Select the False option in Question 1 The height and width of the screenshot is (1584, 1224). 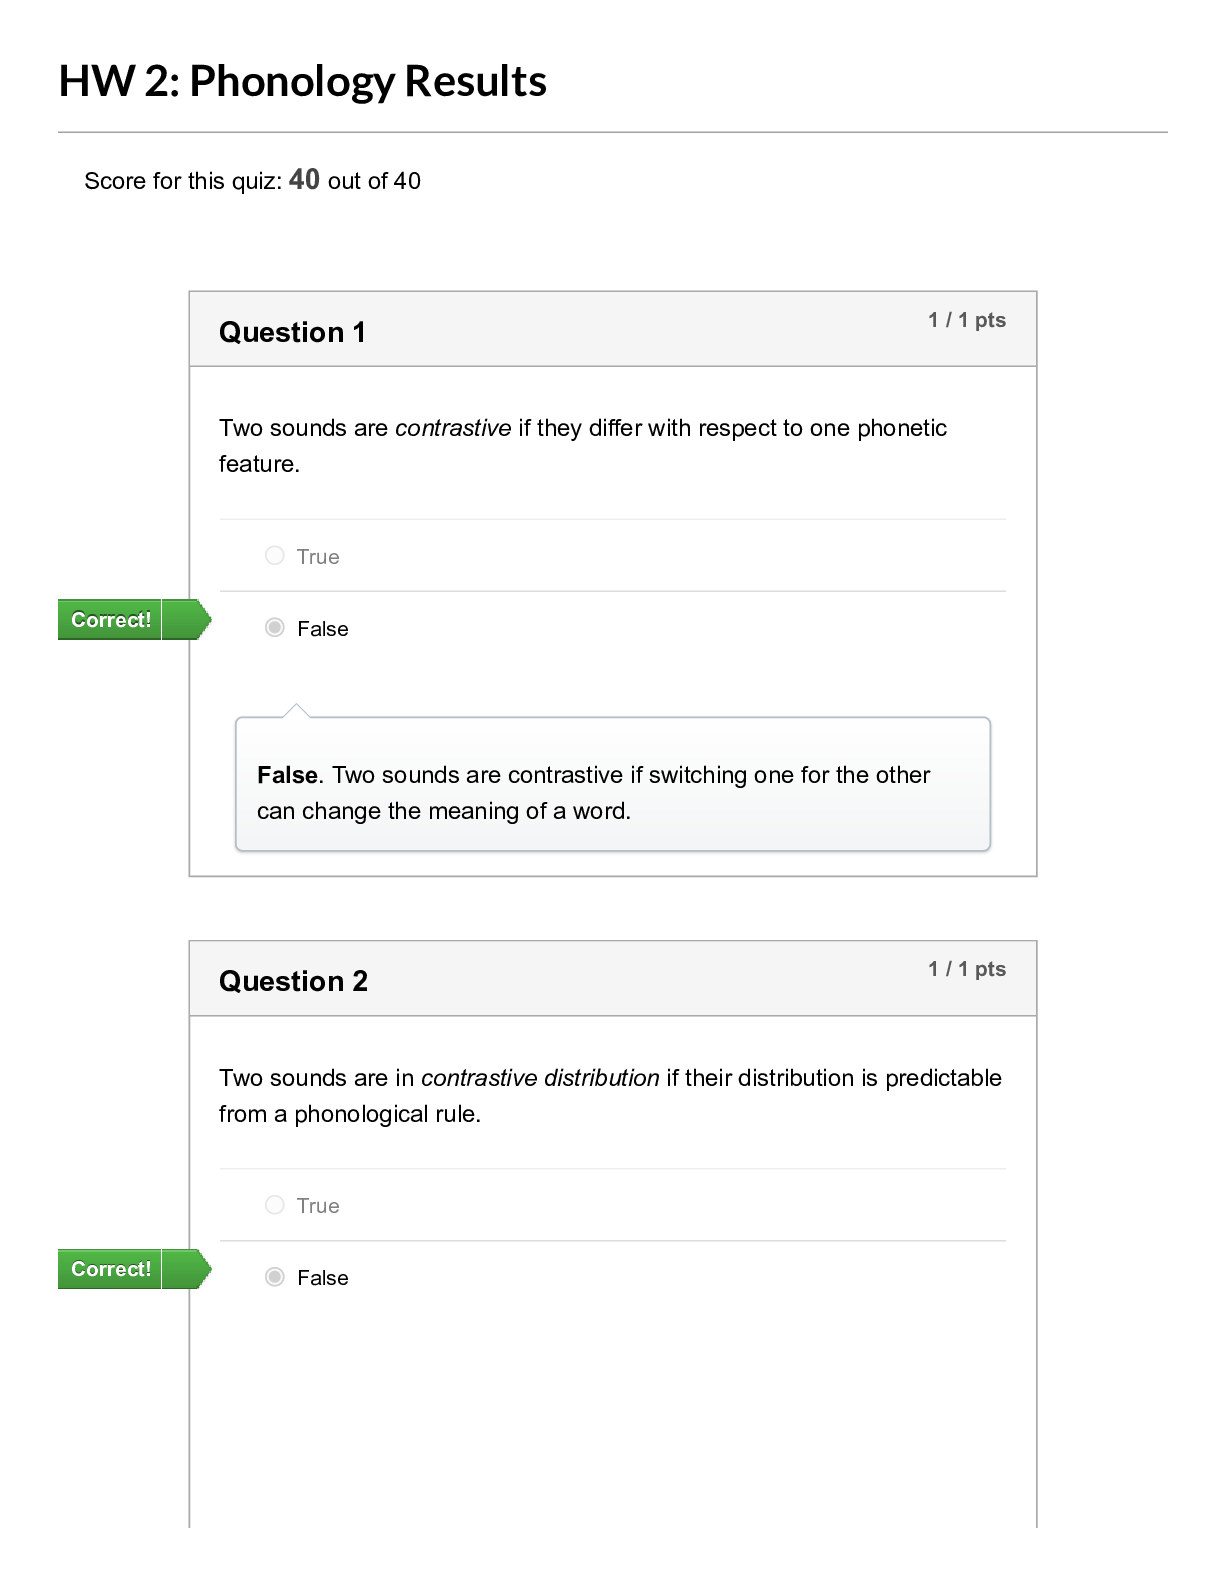[x=275, y=628]
